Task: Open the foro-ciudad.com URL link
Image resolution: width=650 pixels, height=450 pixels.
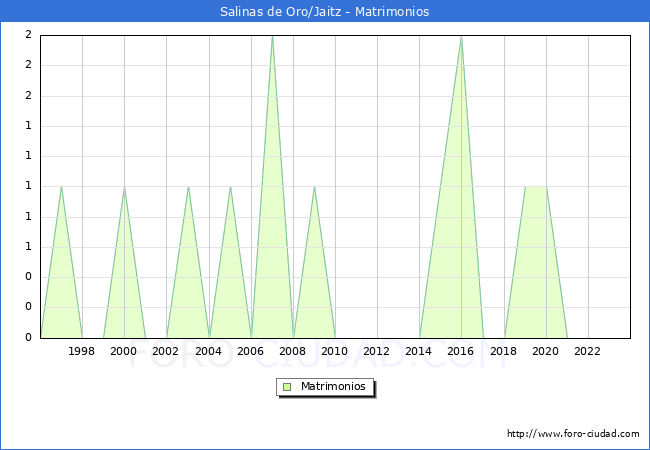Action: point(573,434)
